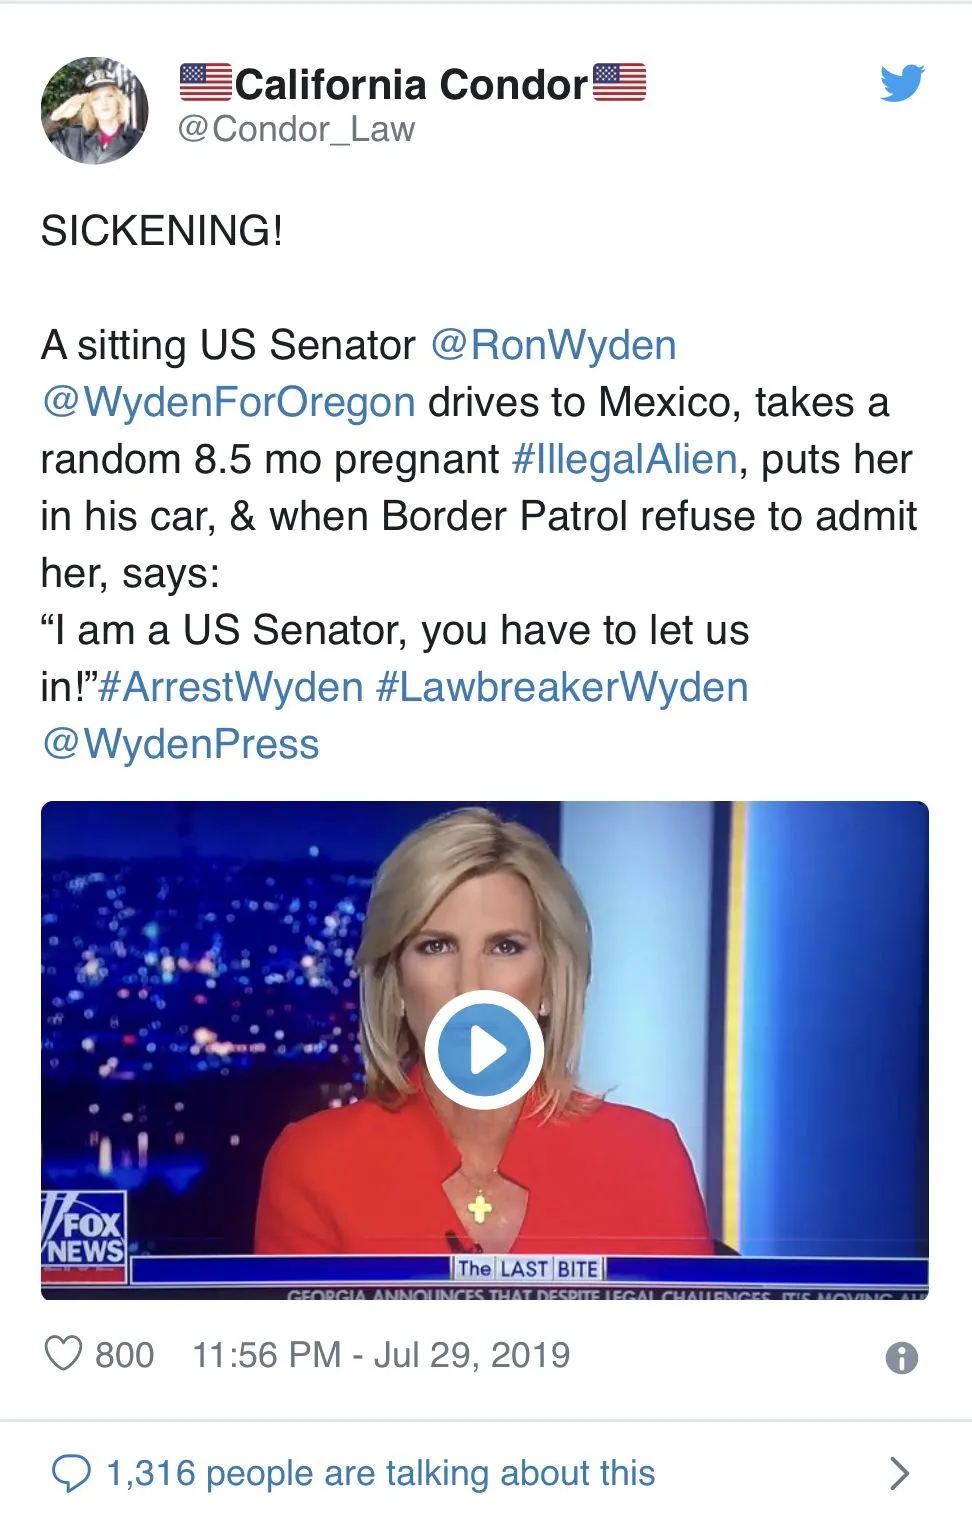Click the California Condor display name

coord(412,84)
